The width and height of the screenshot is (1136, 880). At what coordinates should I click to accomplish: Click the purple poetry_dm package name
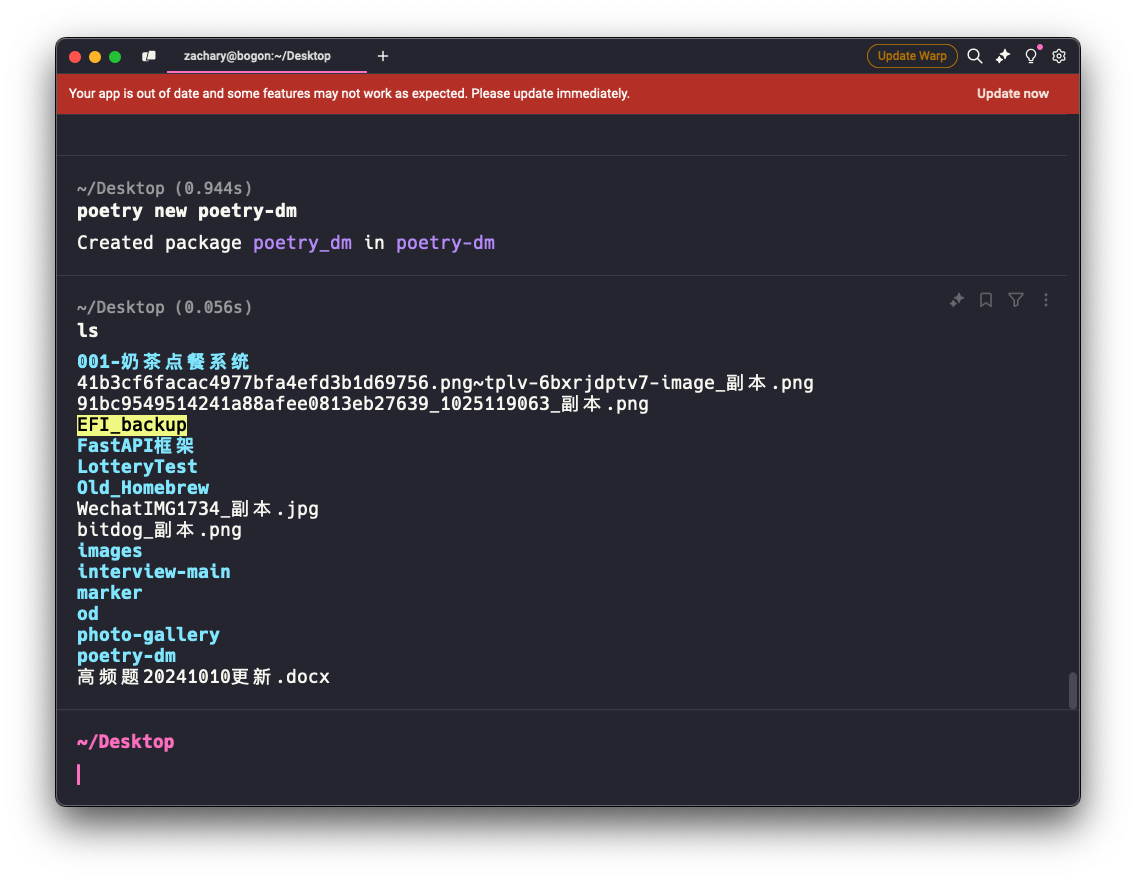click(302, 243)
